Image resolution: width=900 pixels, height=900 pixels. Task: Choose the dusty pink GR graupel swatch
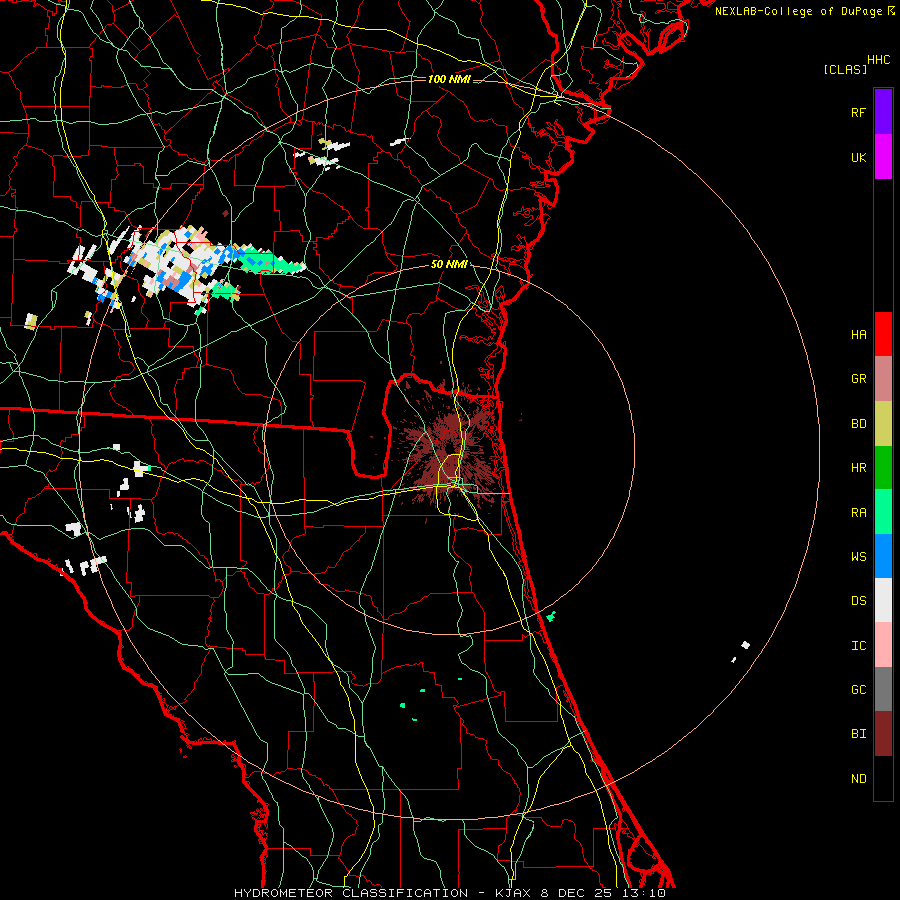pyautogui.click(x=883, y=379)
